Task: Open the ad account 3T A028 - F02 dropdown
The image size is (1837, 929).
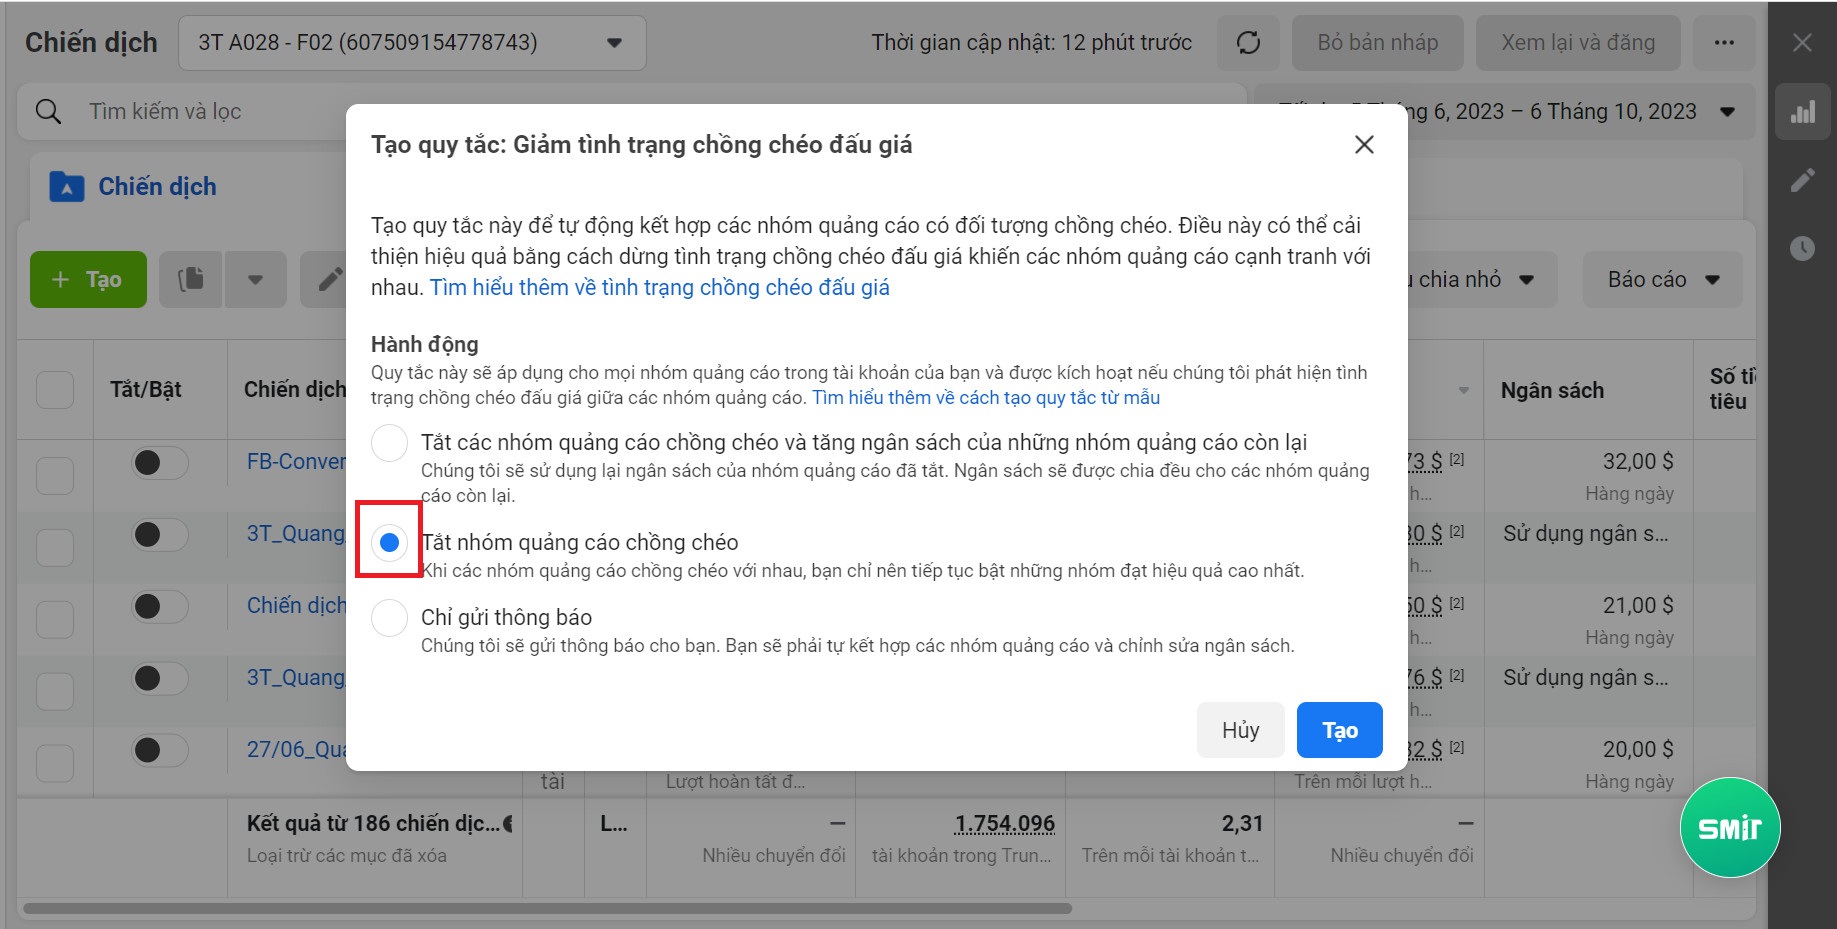Action: tap(412, 43)
